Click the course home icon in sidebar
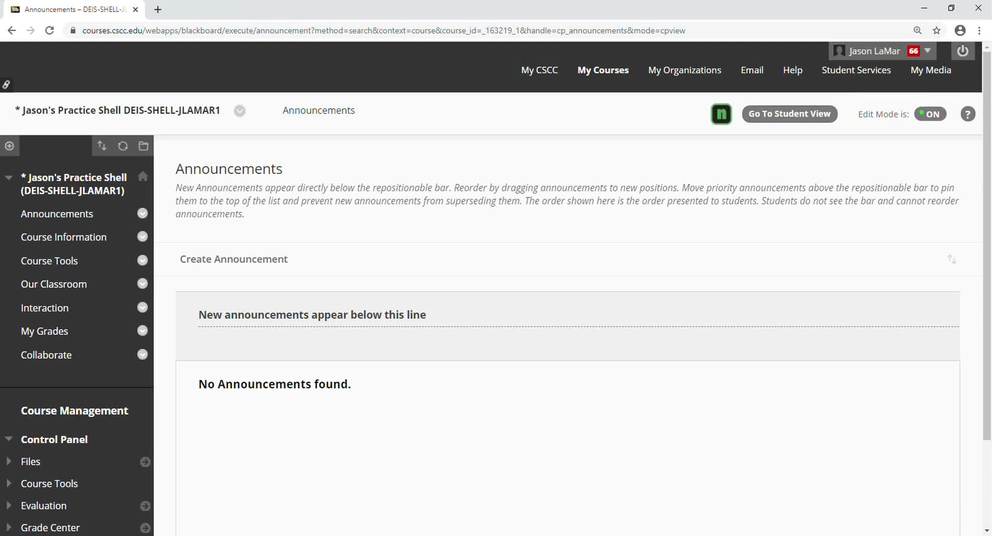 click(x=143, y=177)
